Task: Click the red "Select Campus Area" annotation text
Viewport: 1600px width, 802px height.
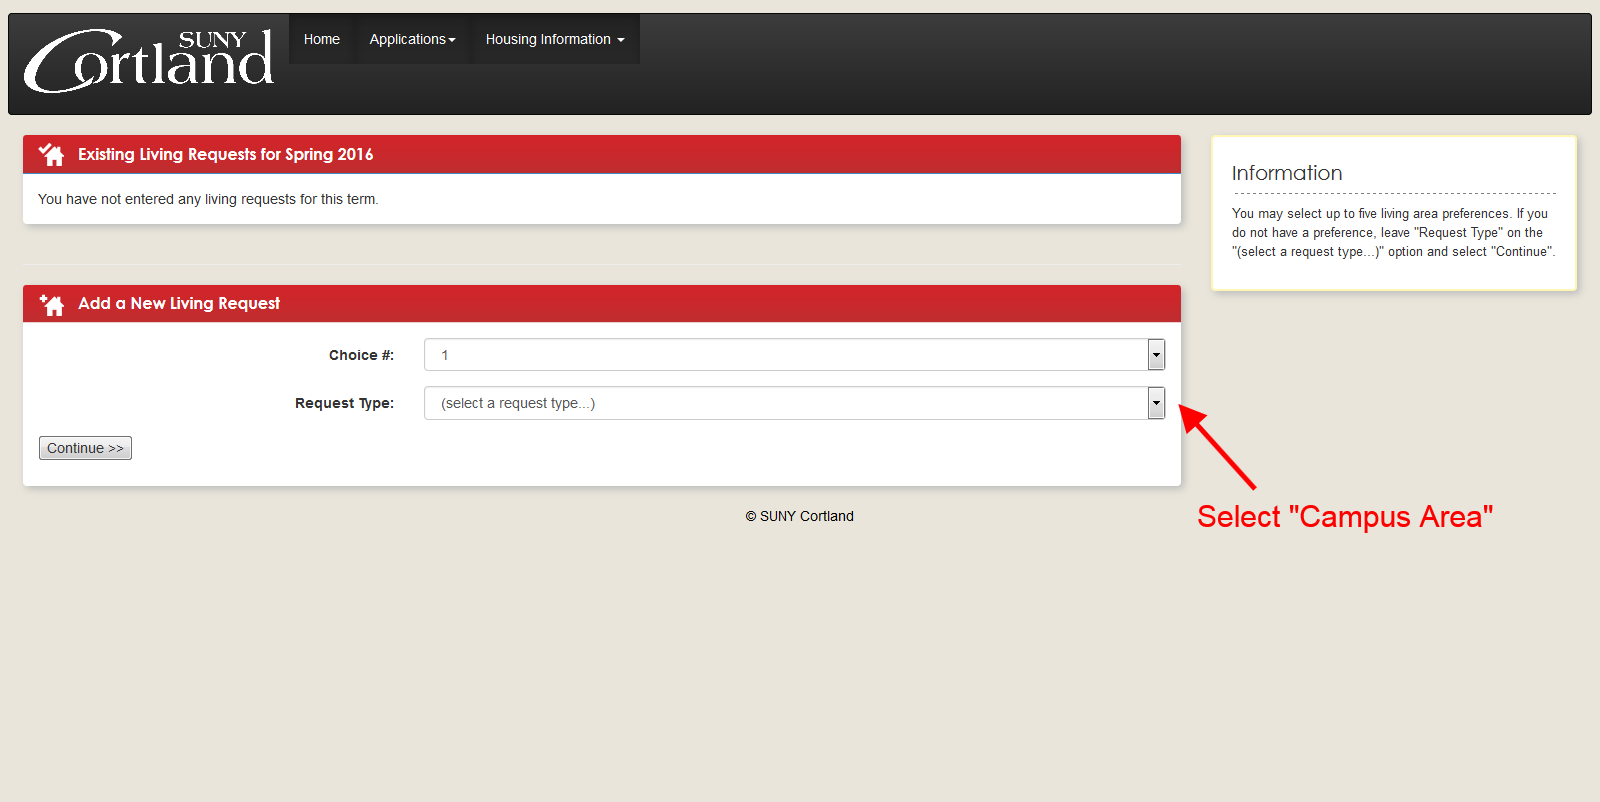Action: click(x=1344, y=517)
